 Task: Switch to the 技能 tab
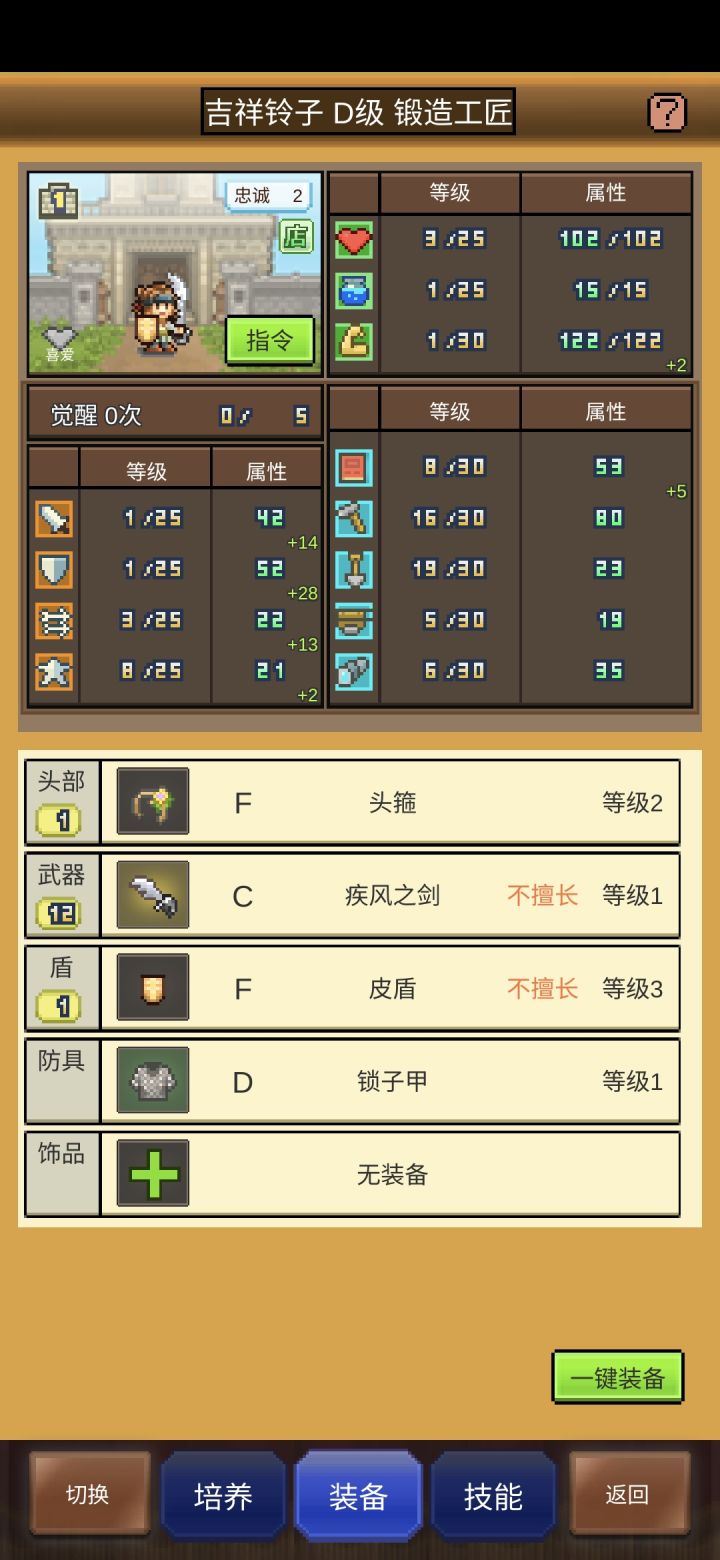coord(493,1496)
